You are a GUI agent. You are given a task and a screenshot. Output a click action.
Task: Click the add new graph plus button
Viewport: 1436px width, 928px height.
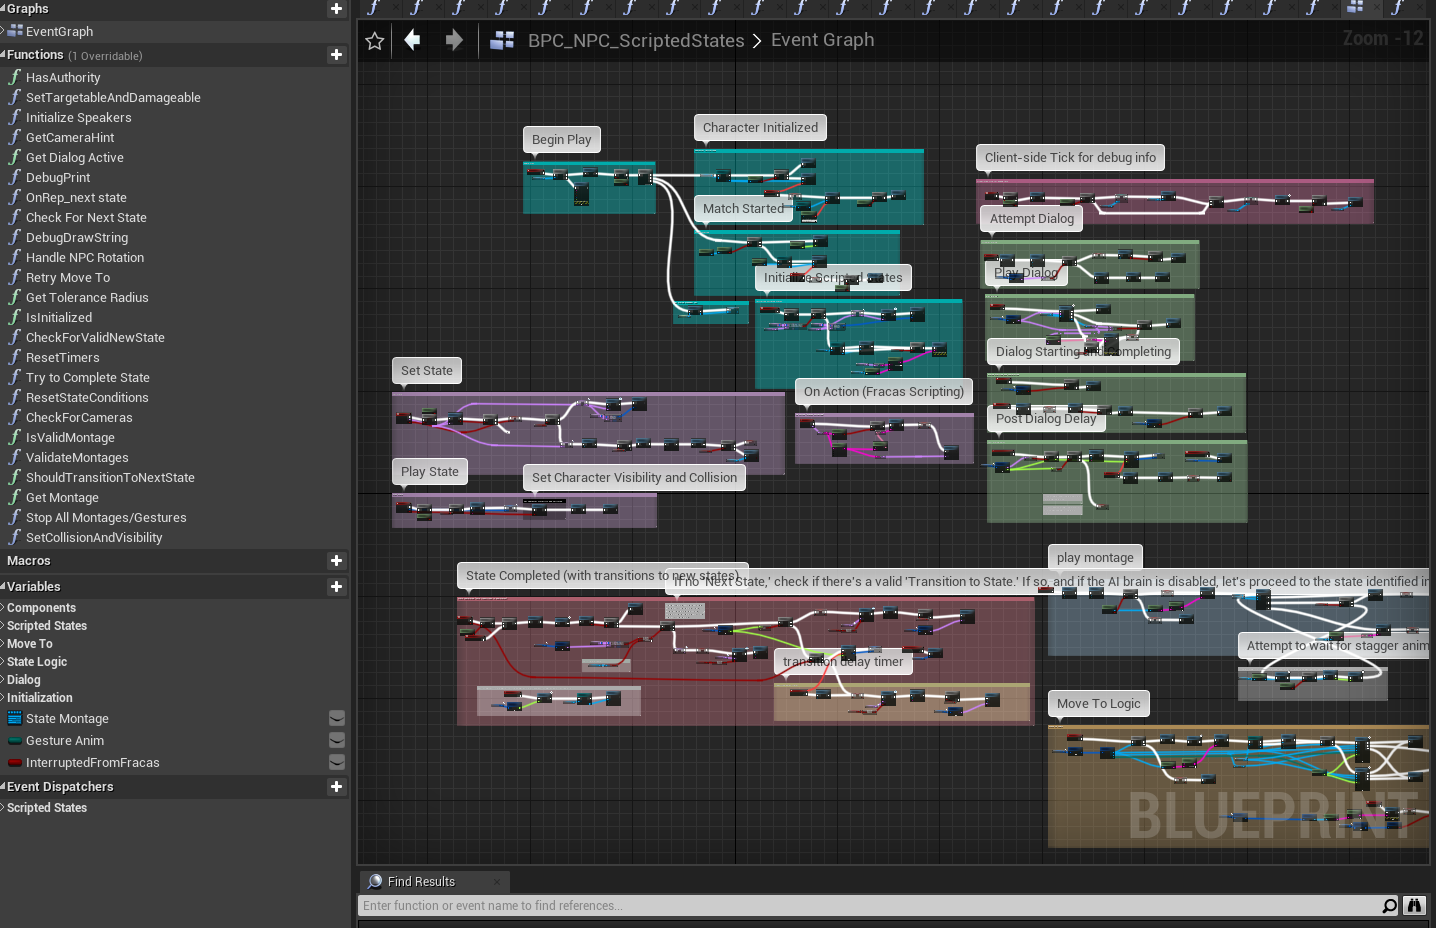pyautogui.click(x=336, y=9)
